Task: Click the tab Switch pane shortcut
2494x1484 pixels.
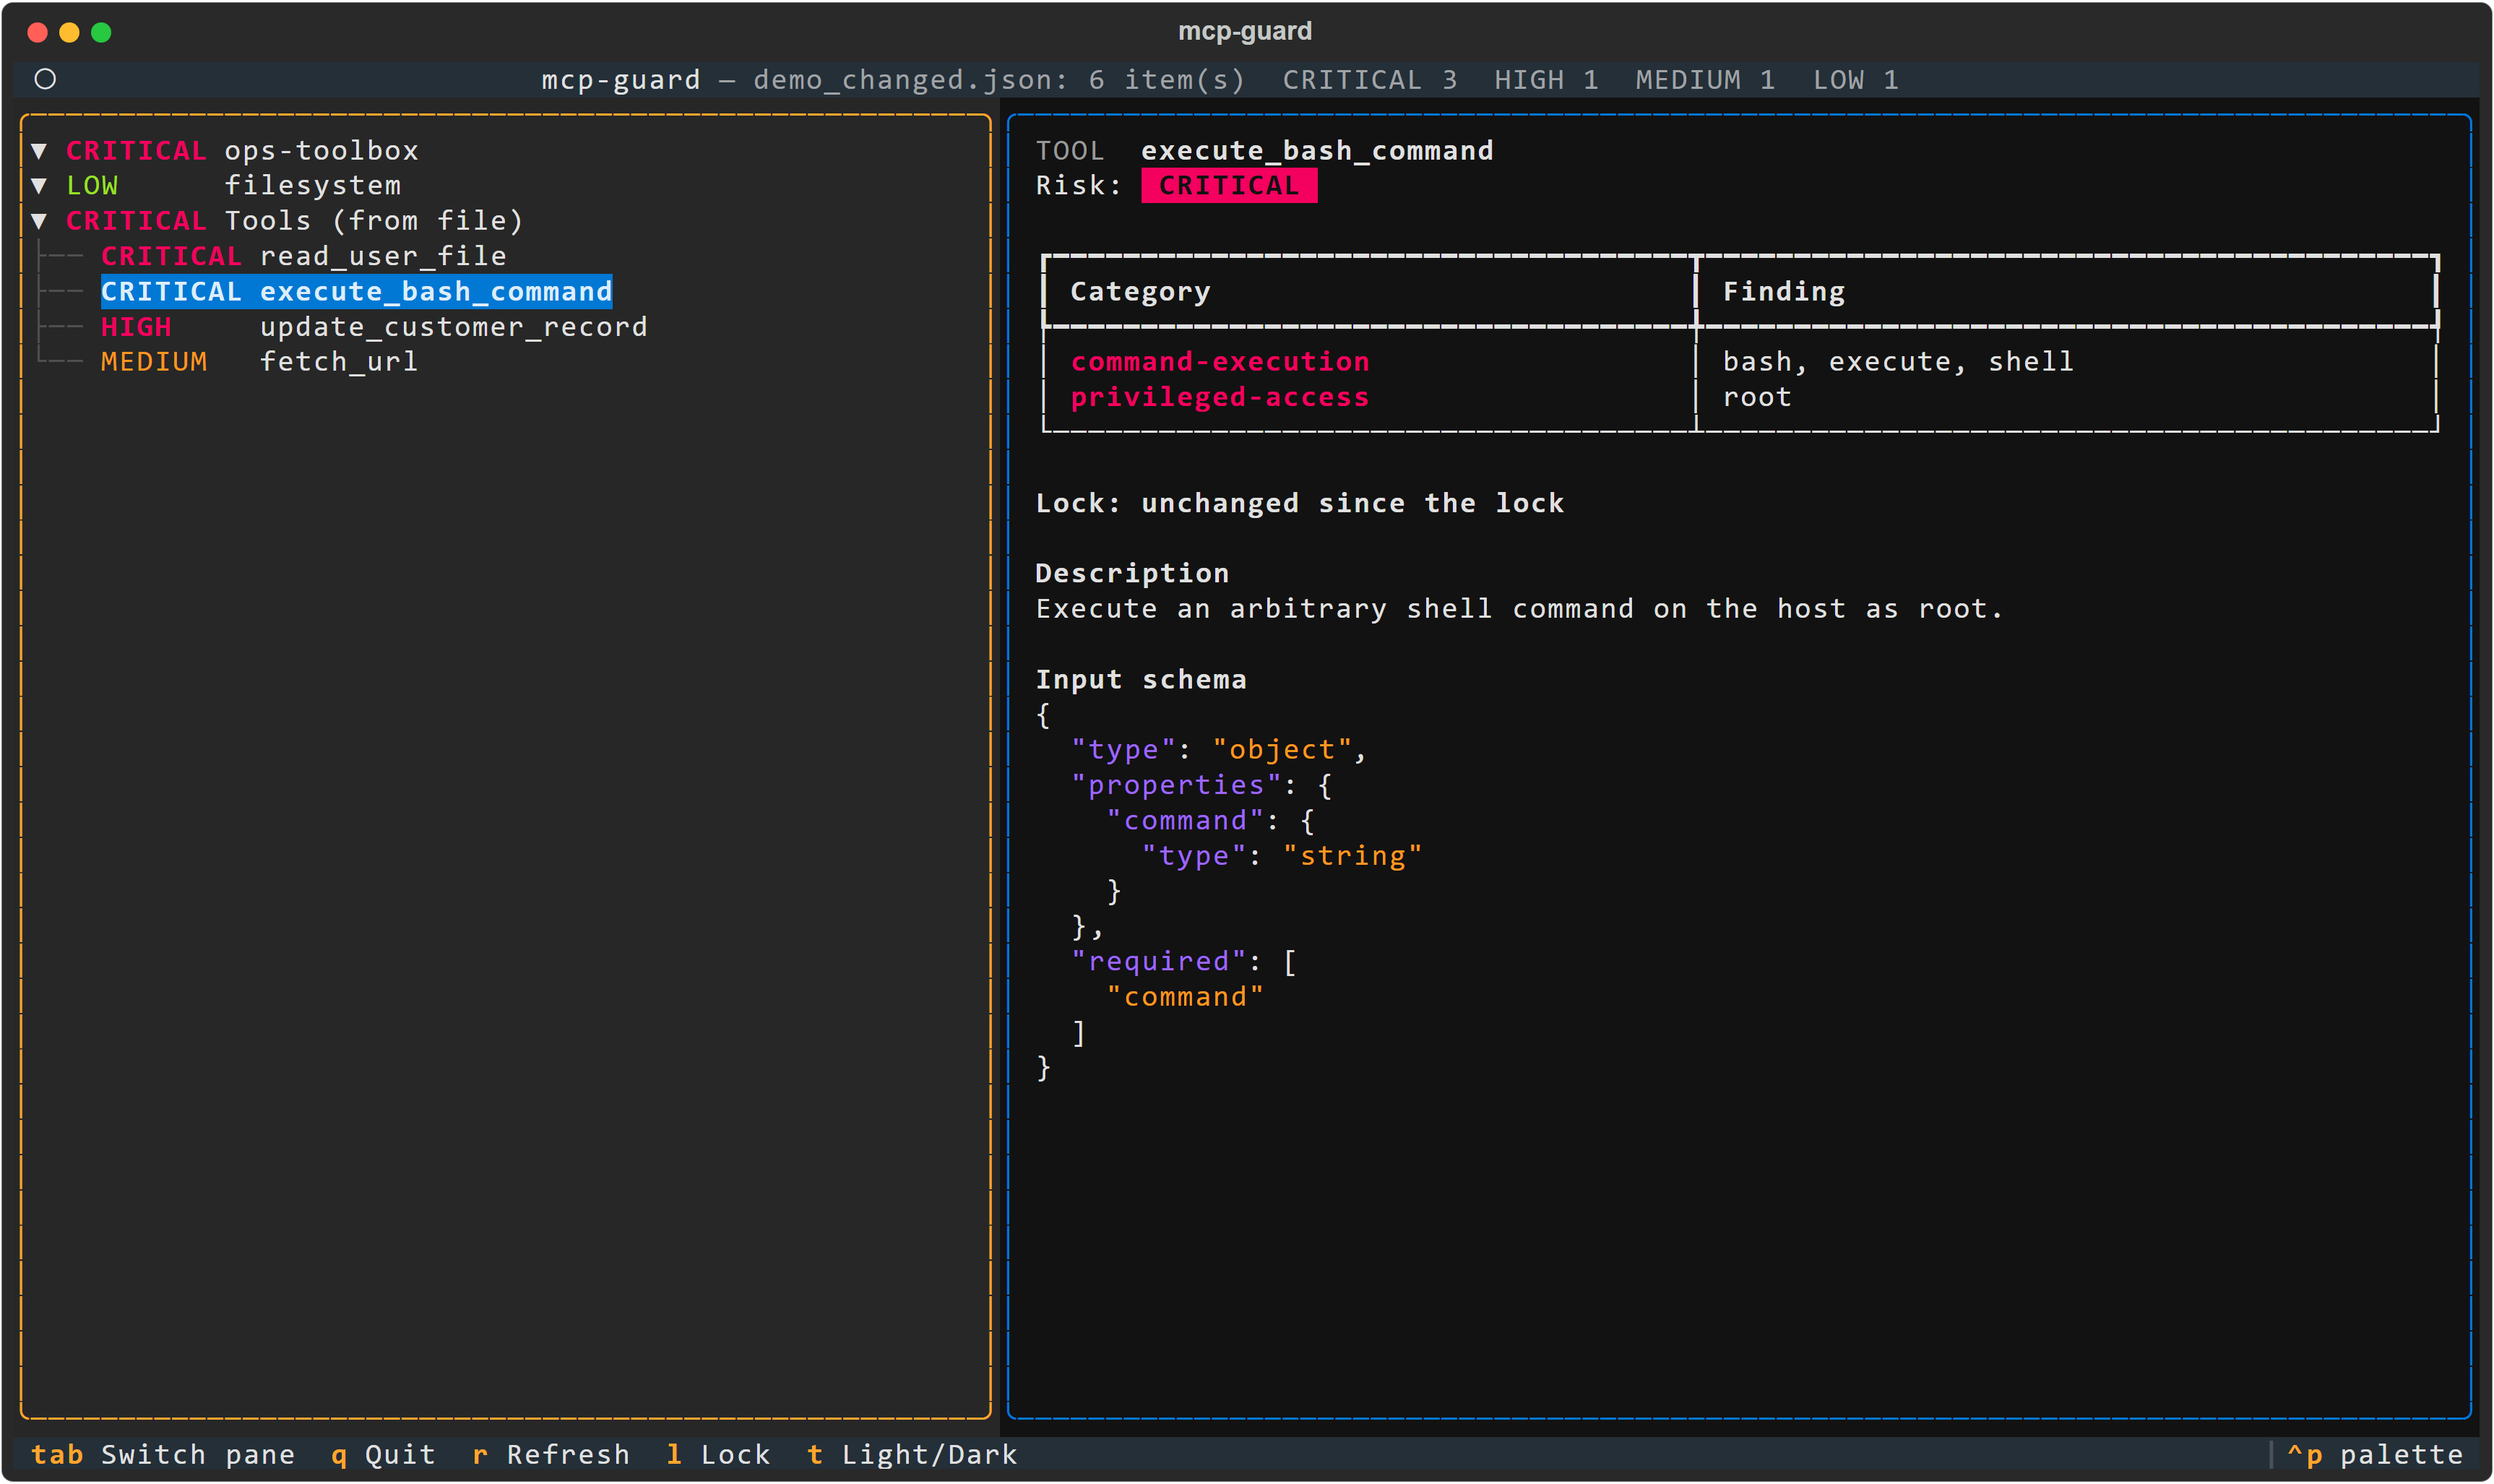Action: pyautogui.click(x=163, y=1454)
